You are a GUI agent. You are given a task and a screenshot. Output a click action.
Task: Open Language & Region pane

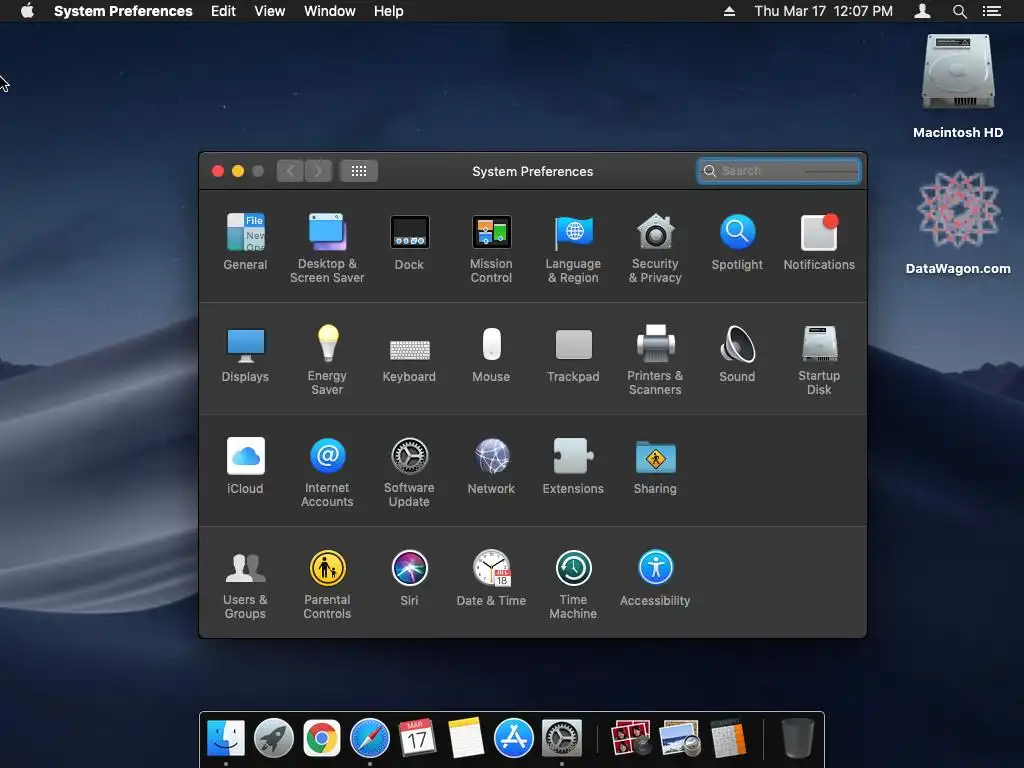pyautogui.click(x=573, y=248)
